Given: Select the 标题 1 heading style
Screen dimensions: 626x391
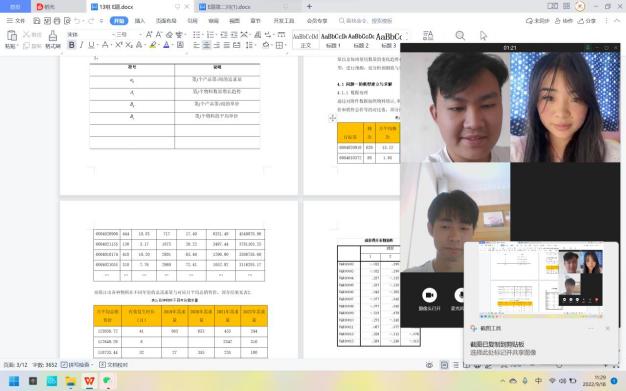Looking at the screenshot, I should pos(333,40).
